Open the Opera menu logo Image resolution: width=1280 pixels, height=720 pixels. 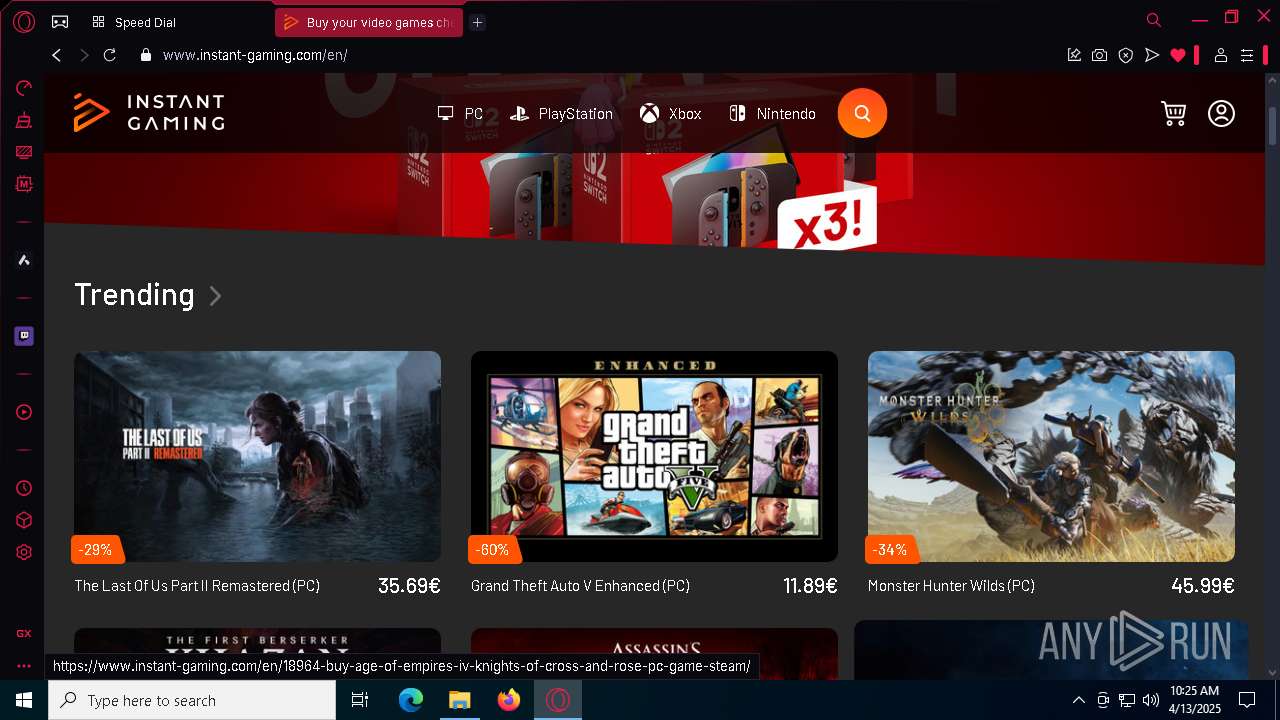24,22
